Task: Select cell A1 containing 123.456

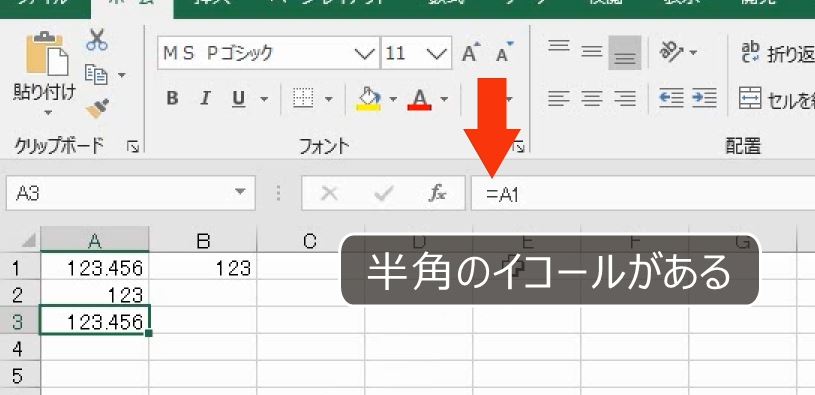Action: click(x=95, y=267)
